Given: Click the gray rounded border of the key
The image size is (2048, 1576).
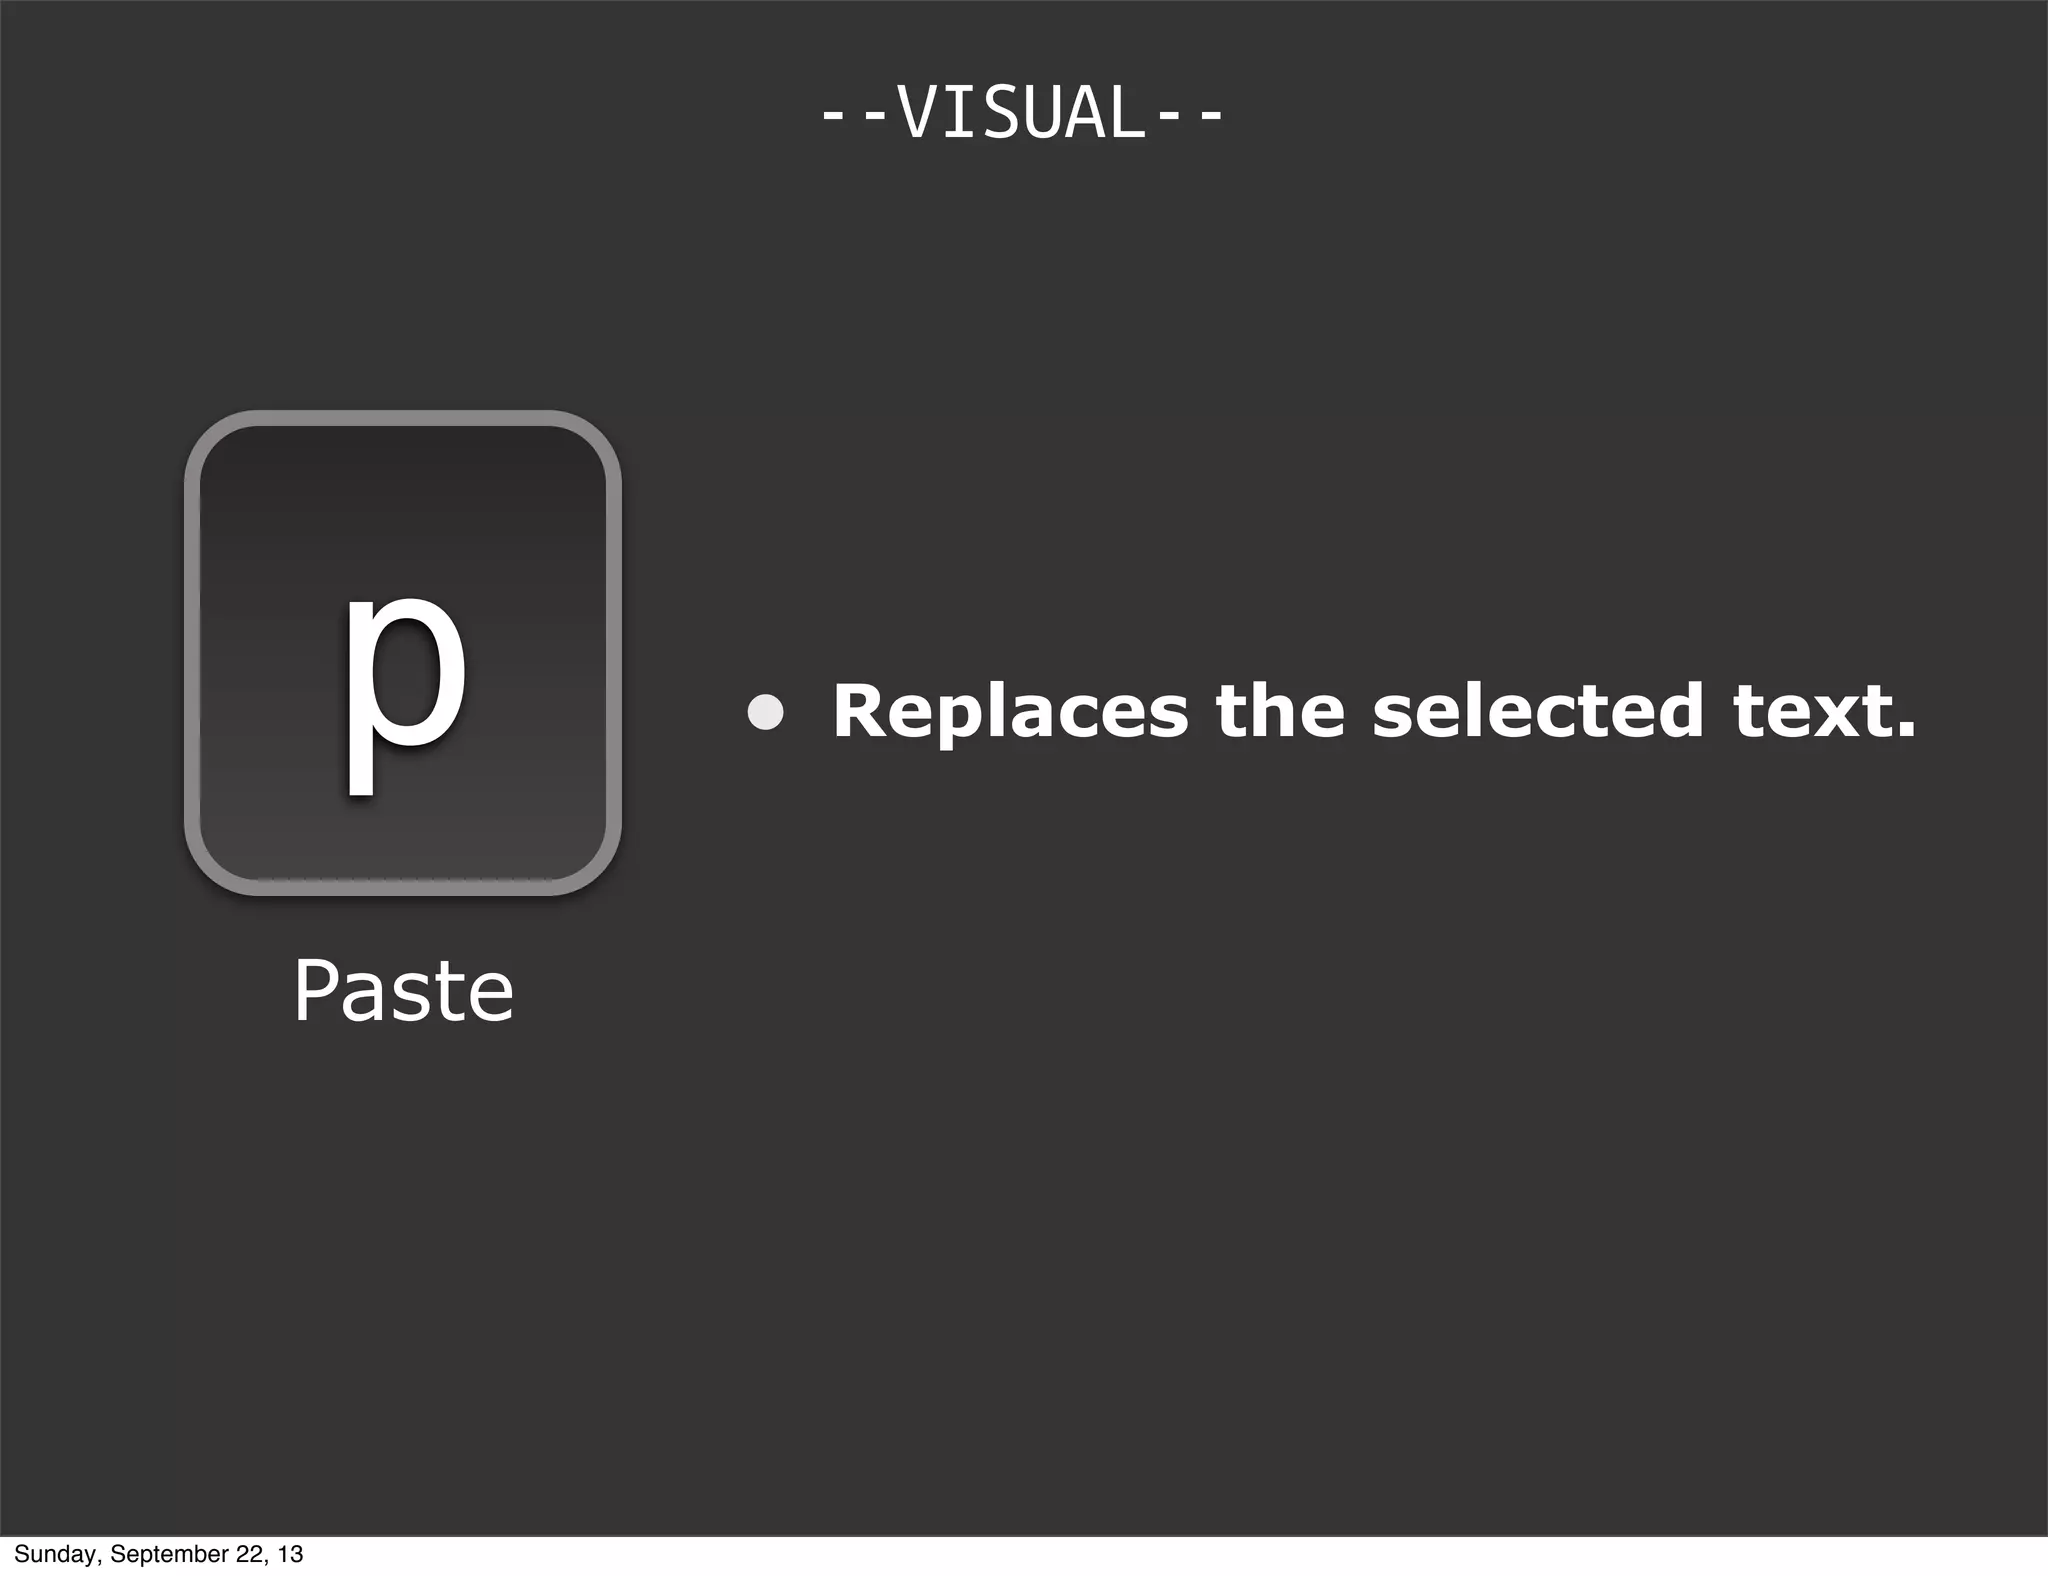Looking at the screenshot, I should tap(192, 652).
